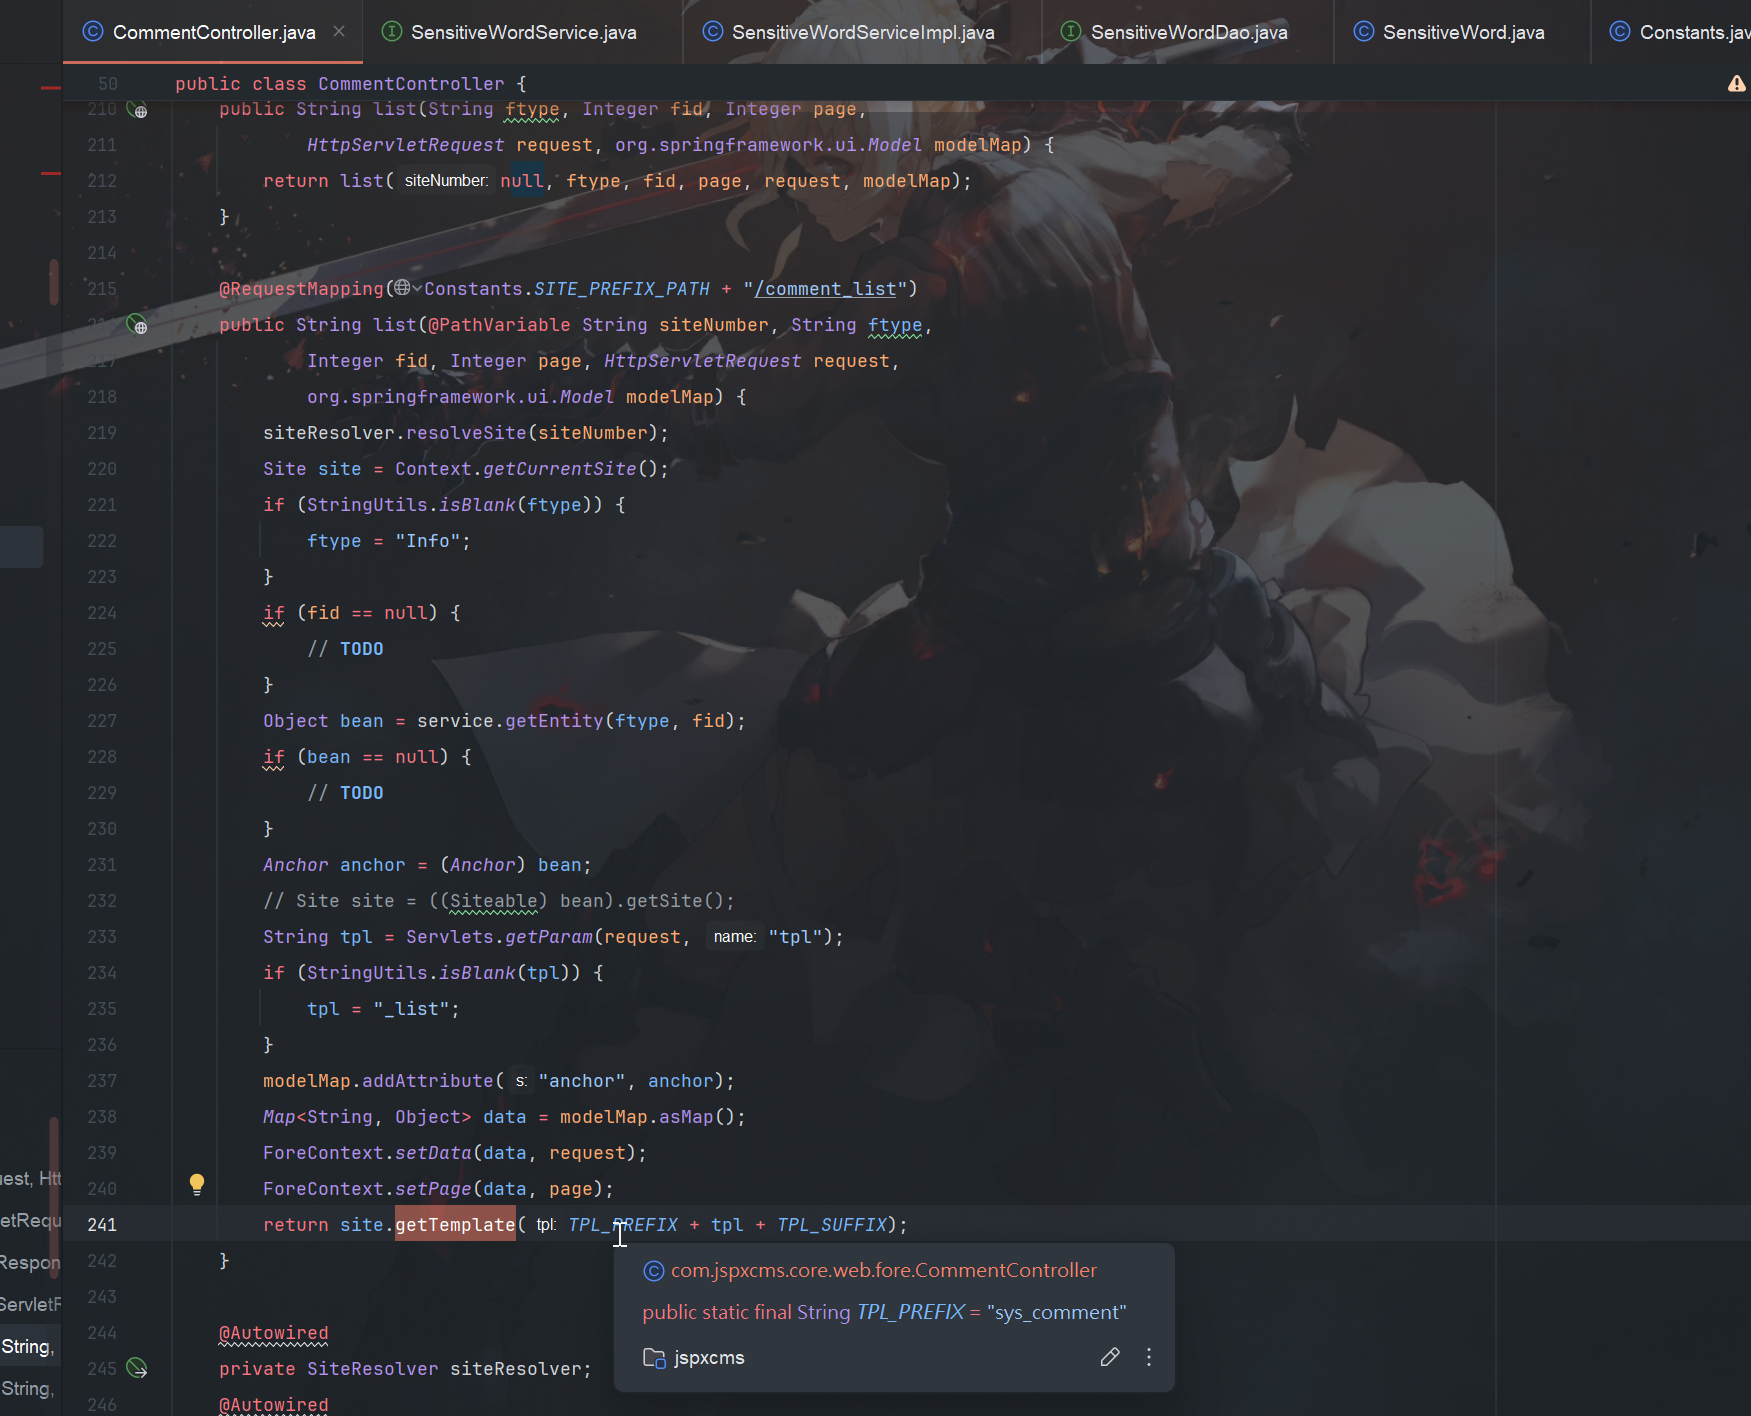Click the sticky class header CommentController line
The image size is (1751, 1416).
click(350, 84)
